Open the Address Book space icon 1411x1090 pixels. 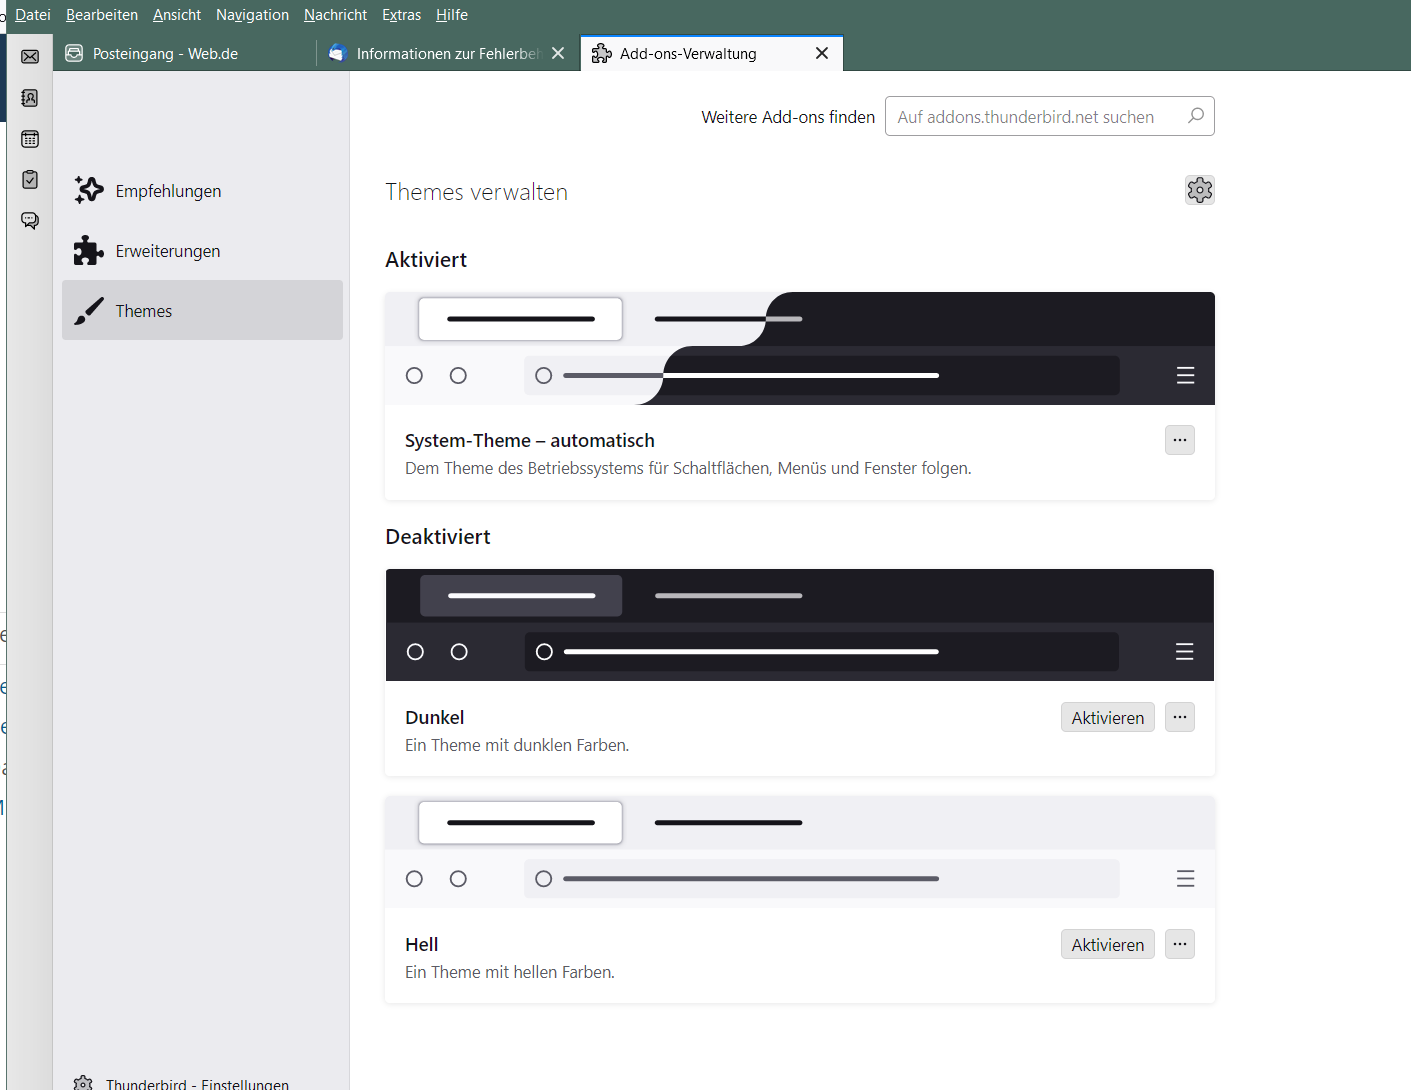(x=30, y=98)
